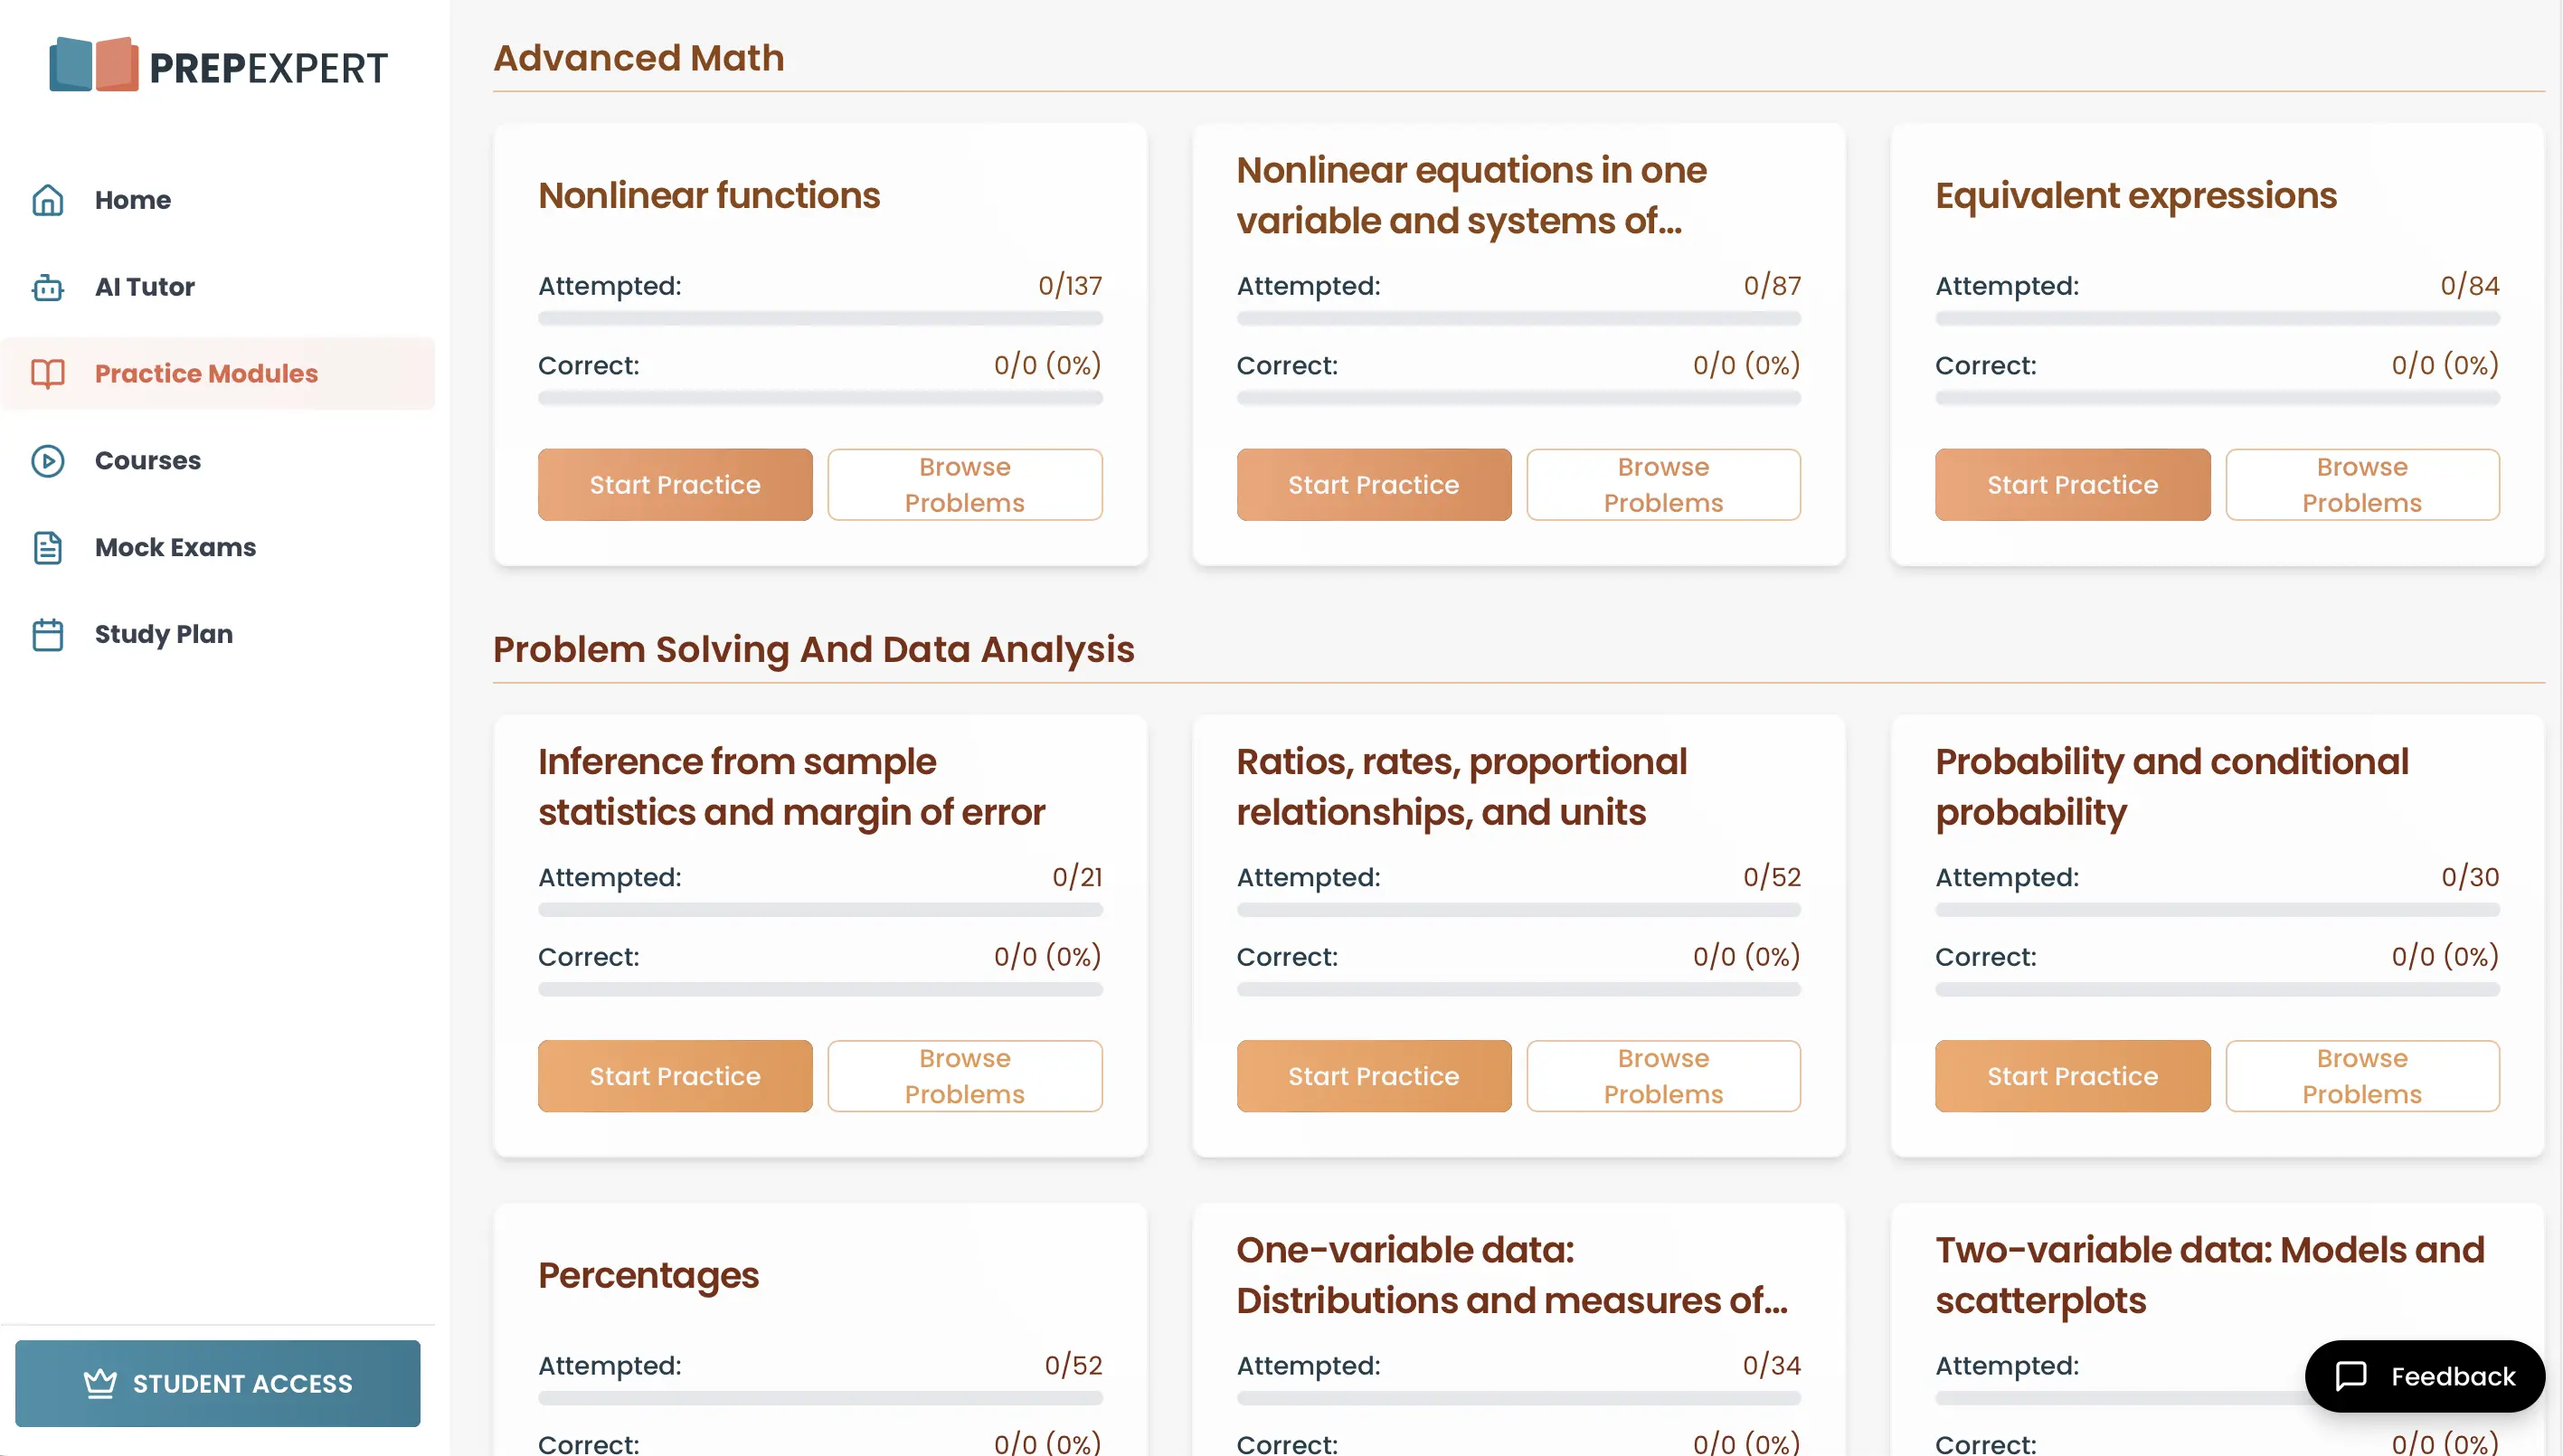2563x1456 pixels.
Task: Click the One-variable data card title
Action: pyautogui.click(x=1512, y=1276)
